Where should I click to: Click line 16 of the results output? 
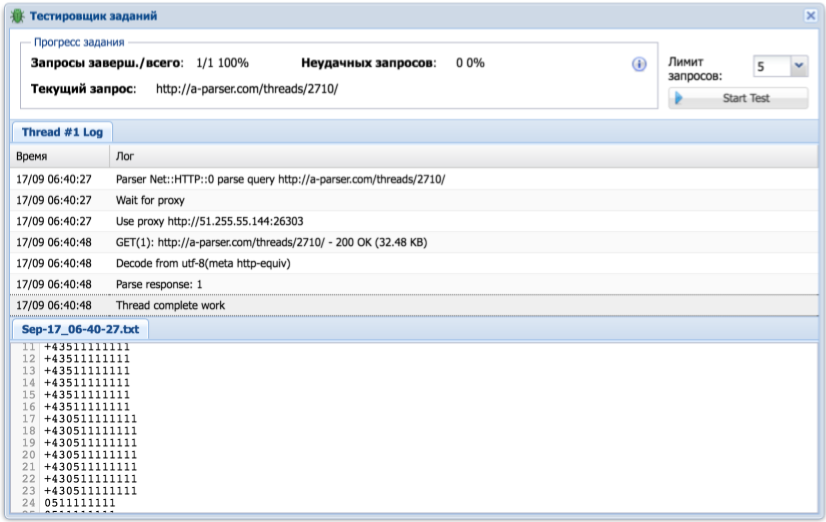coord(87,407)
